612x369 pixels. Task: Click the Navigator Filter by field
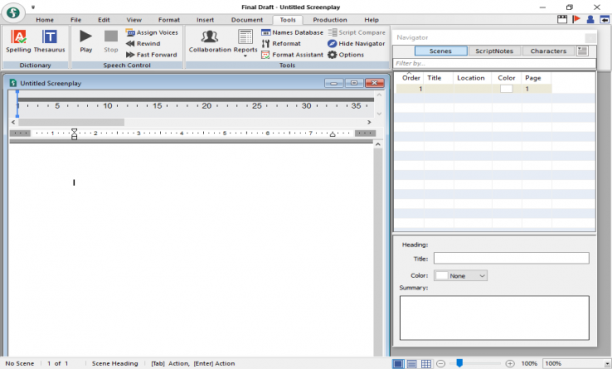click(494, 63)
